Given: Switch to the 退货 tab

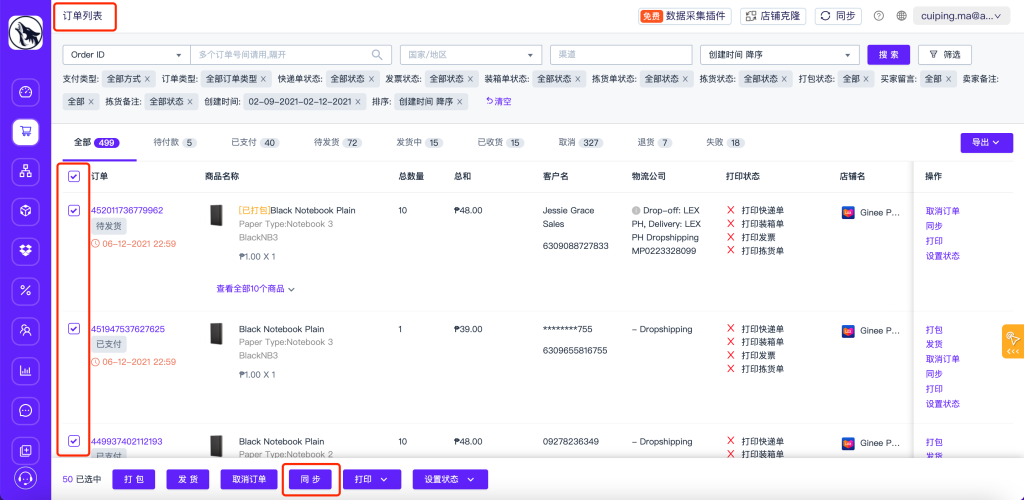Looking at the screenshot, I should 654,142.
